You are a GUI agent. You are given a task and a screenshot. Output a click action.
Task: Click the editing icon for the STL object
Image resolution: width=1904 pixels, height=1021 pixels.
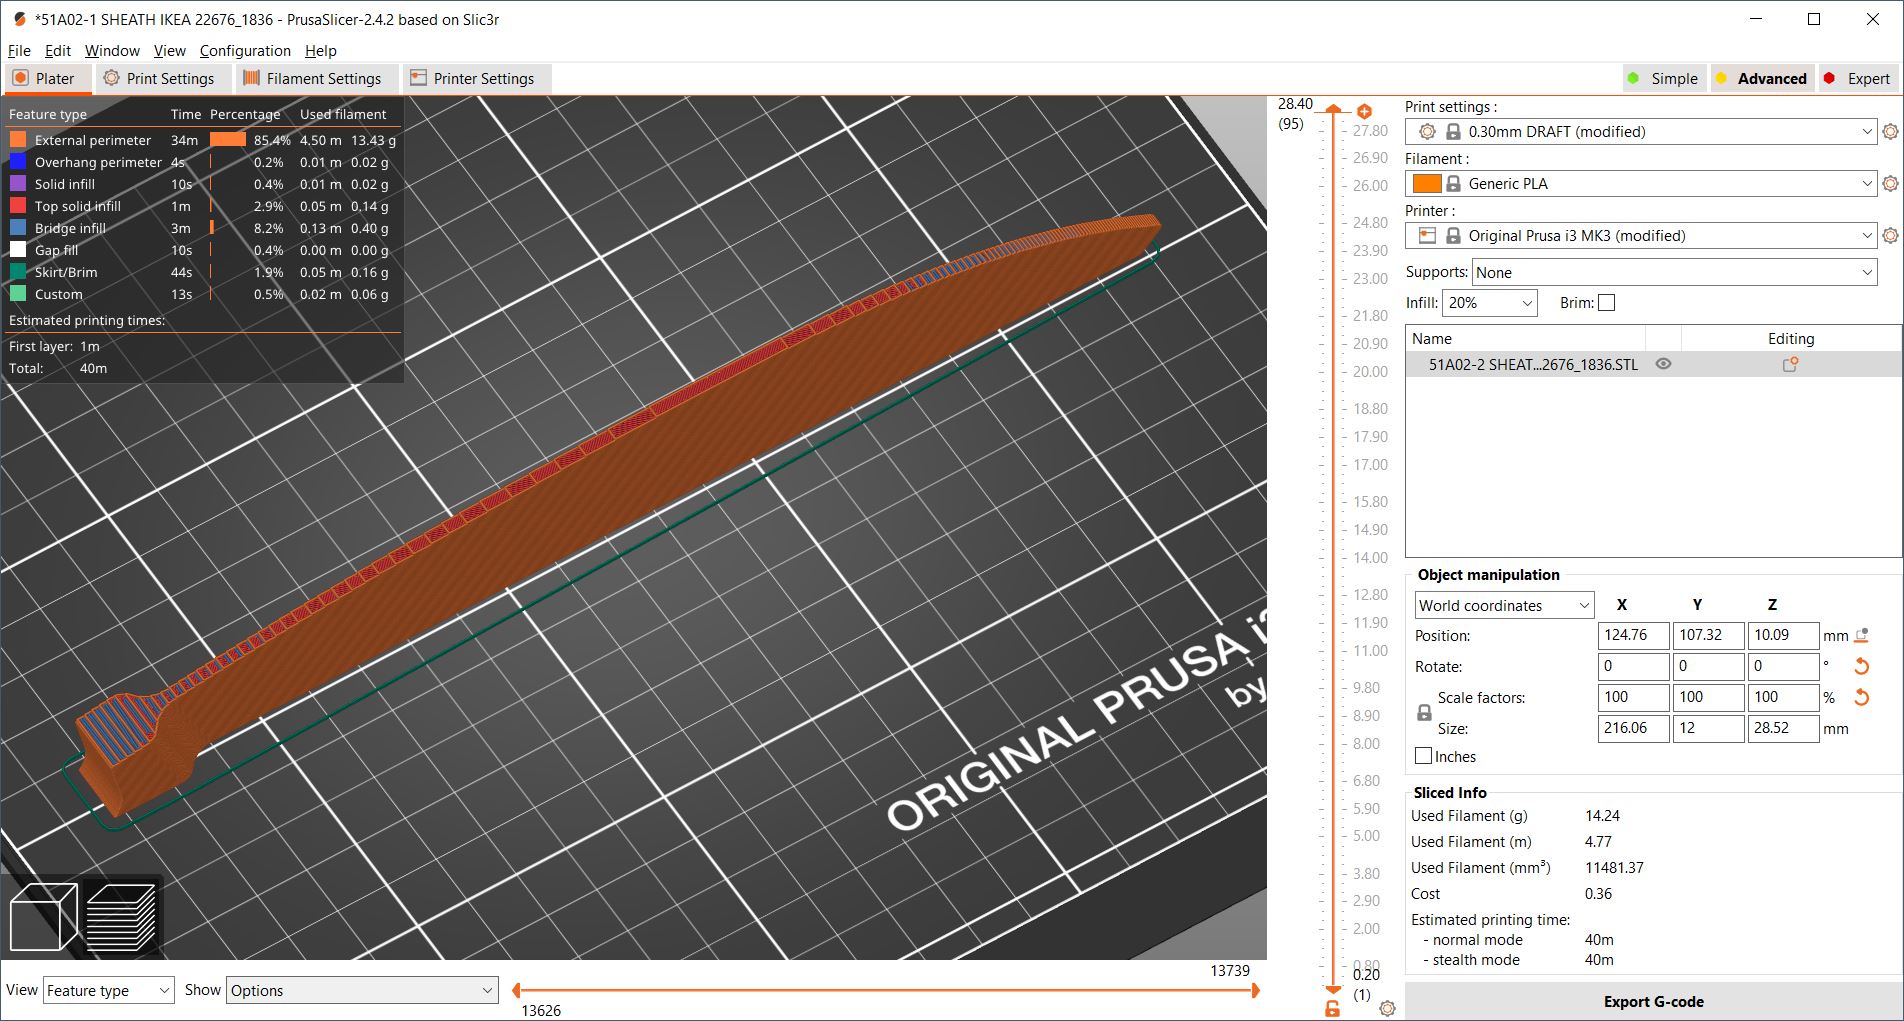pos(1790,365)
